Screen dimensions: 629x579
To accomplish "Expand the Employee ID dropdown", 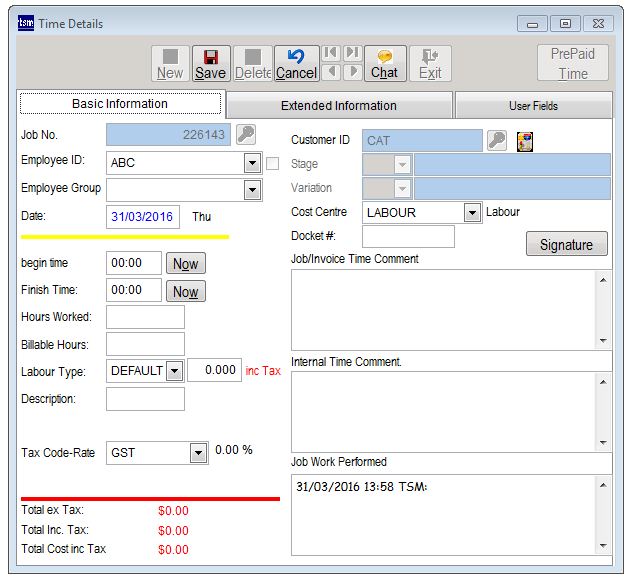I will click(x=252, y=163).
